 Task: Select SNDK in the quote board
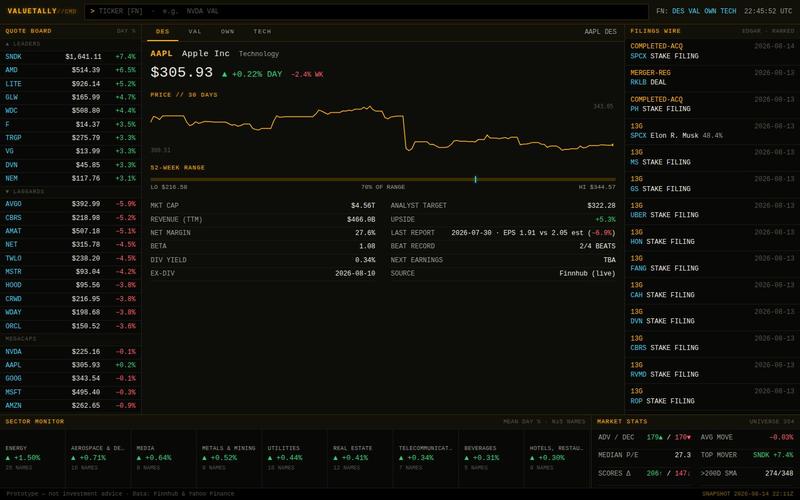click(71, 57)
